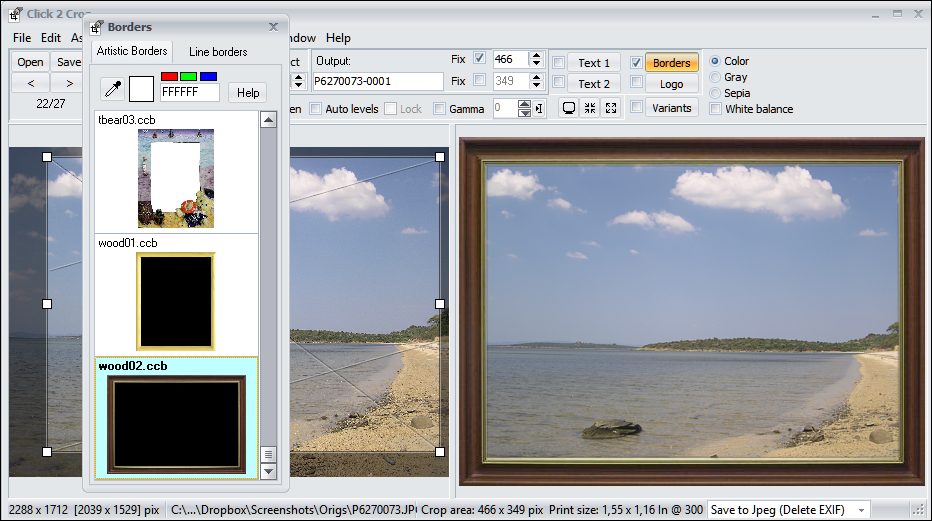This screenshot has height=521, width=932.
Task: Click the Variants button
Action: [672, 108]
